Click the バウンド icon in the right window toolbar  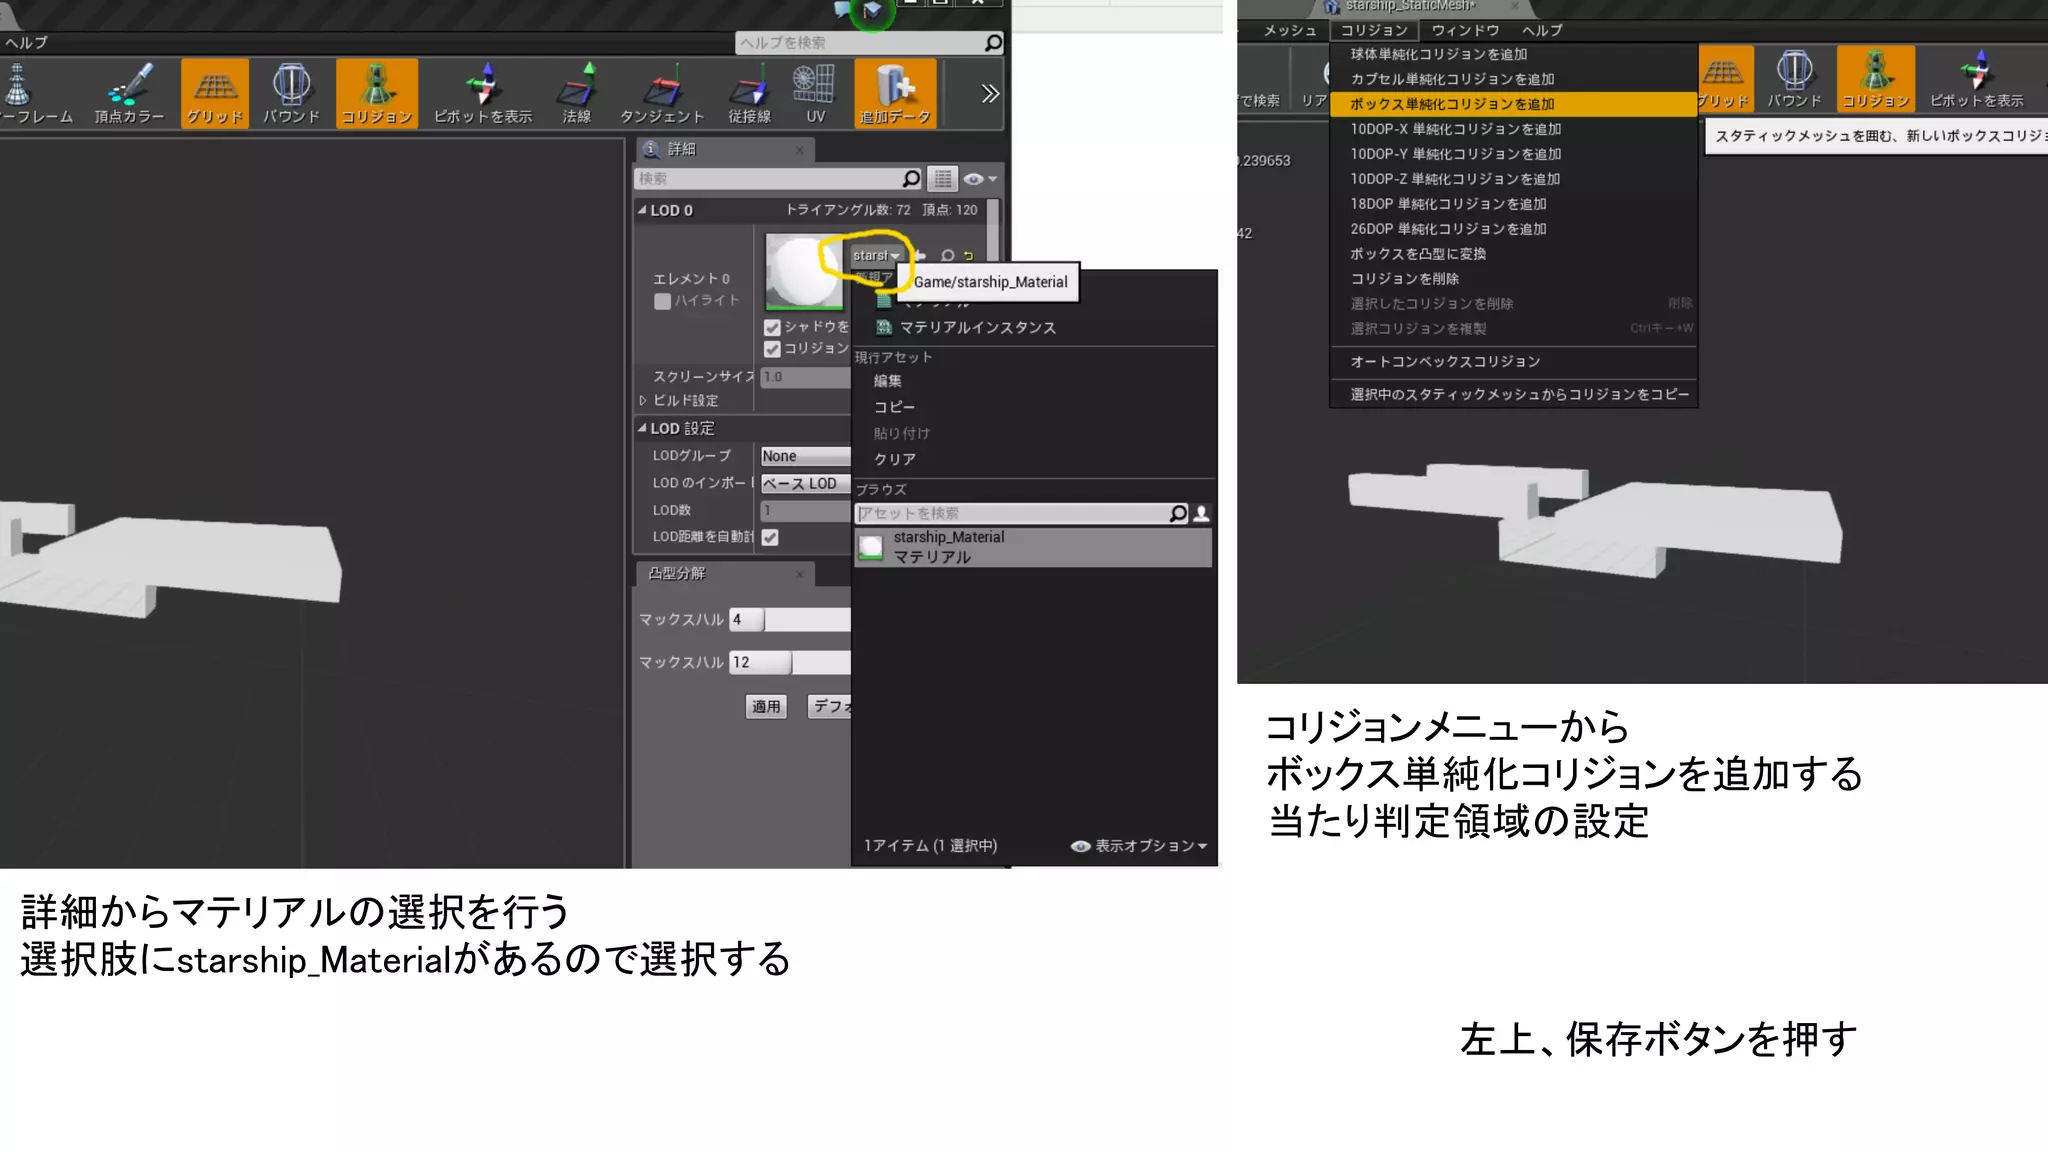pos(1794,79)
